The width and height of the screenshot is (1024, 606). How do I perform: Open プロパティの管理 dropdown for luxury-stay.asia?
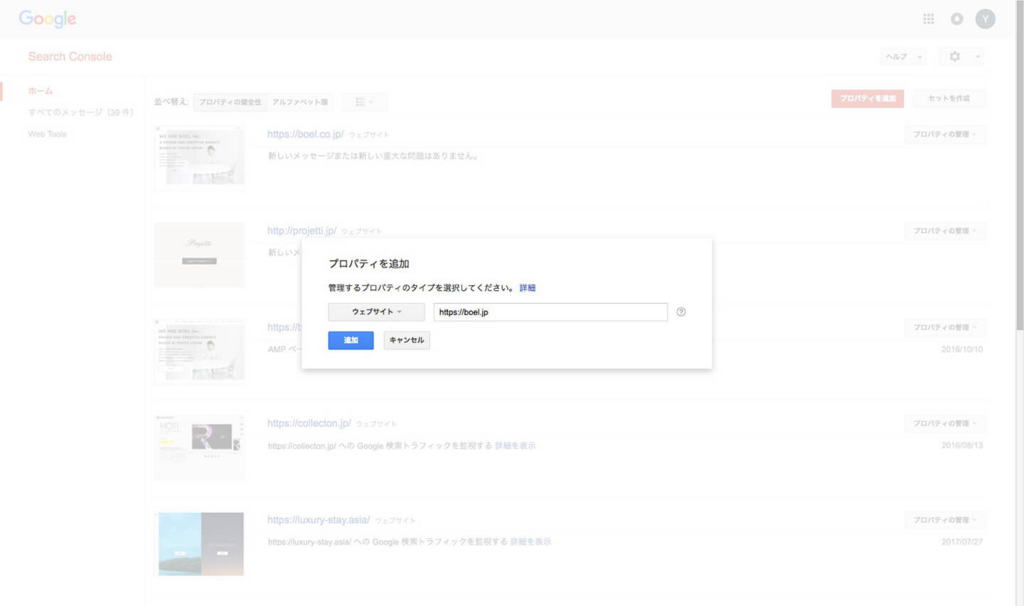click(x=944, y=520)
